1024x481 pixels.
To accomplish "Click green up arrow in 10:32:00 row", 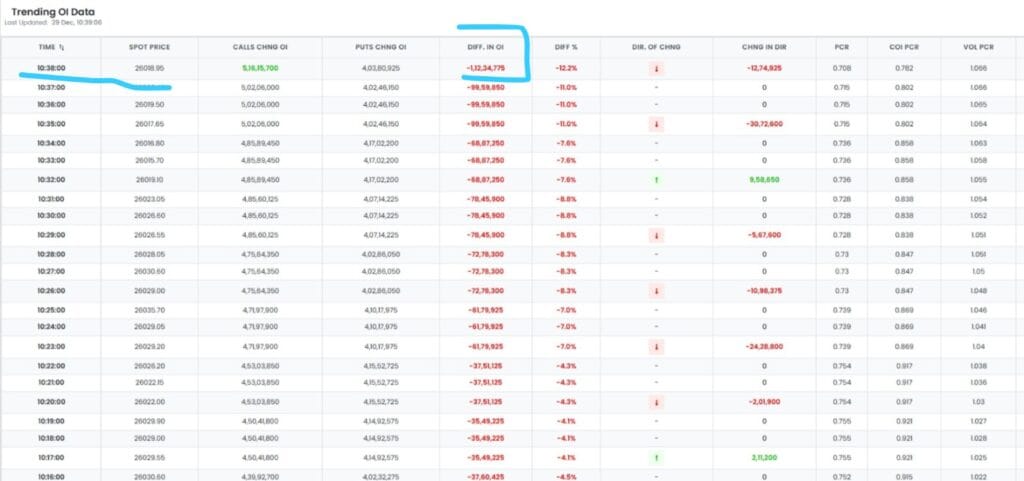I will click(x=656, y=179).
